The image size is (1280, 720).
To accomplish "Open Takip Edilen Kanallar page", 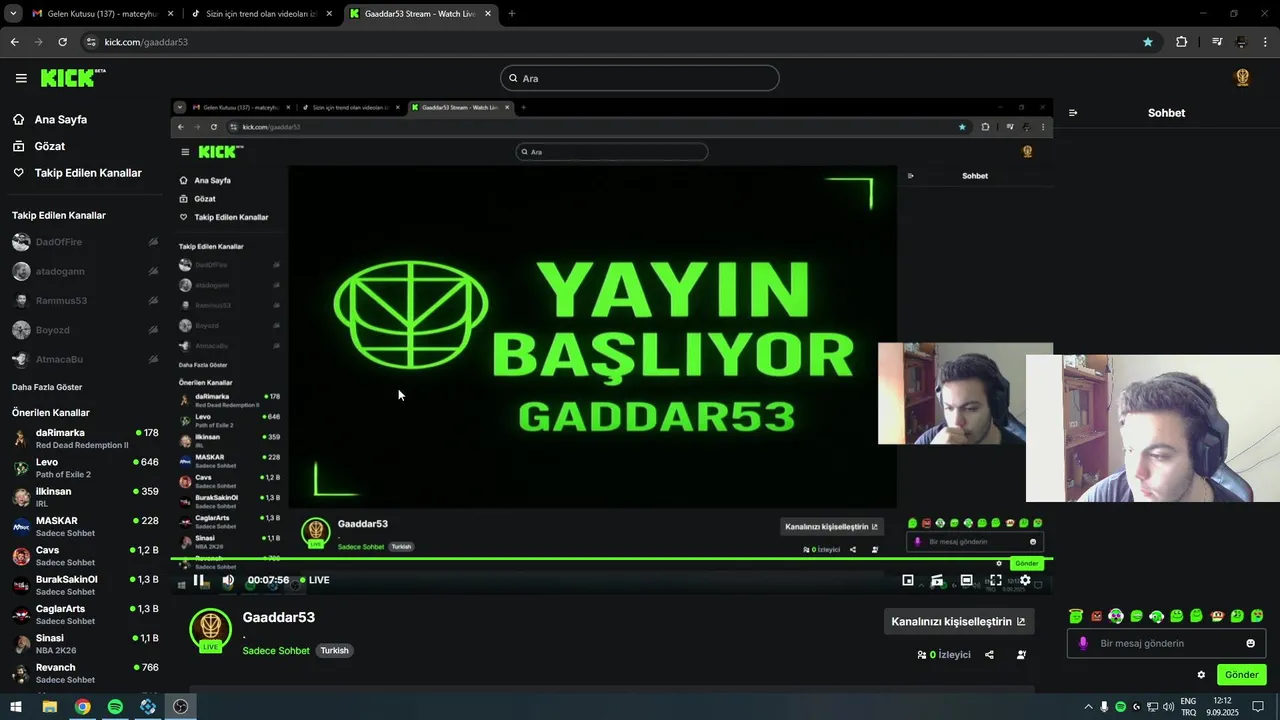I will point(88,173).
